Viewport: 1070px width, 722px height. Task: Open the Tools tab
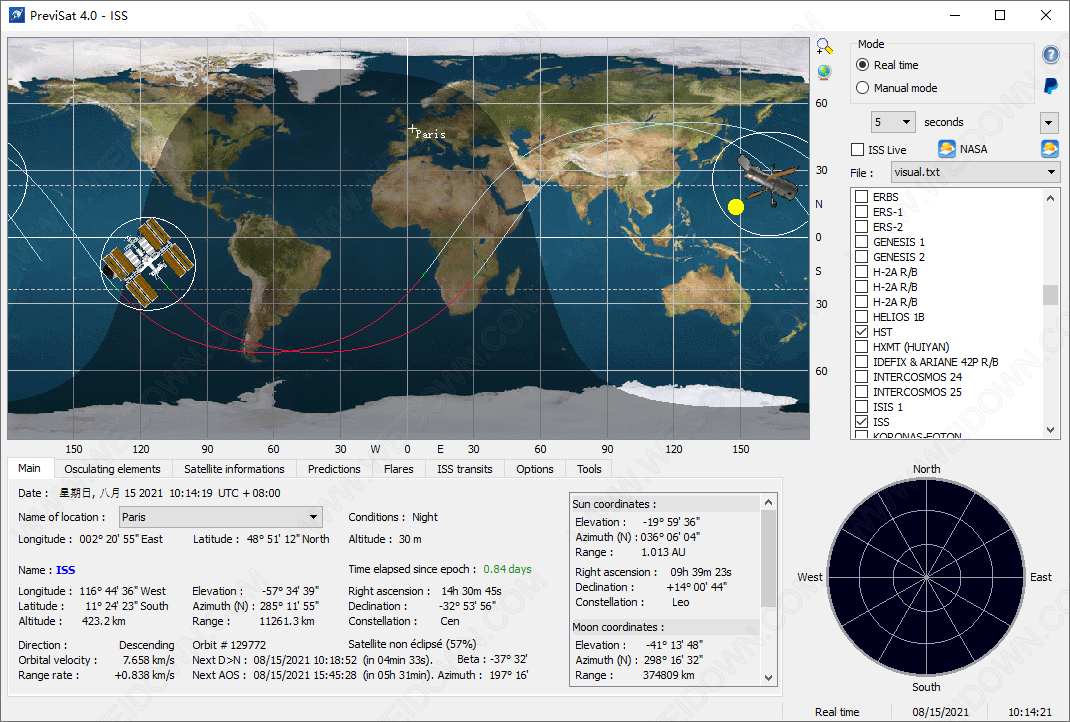click(x=589, y=469)
